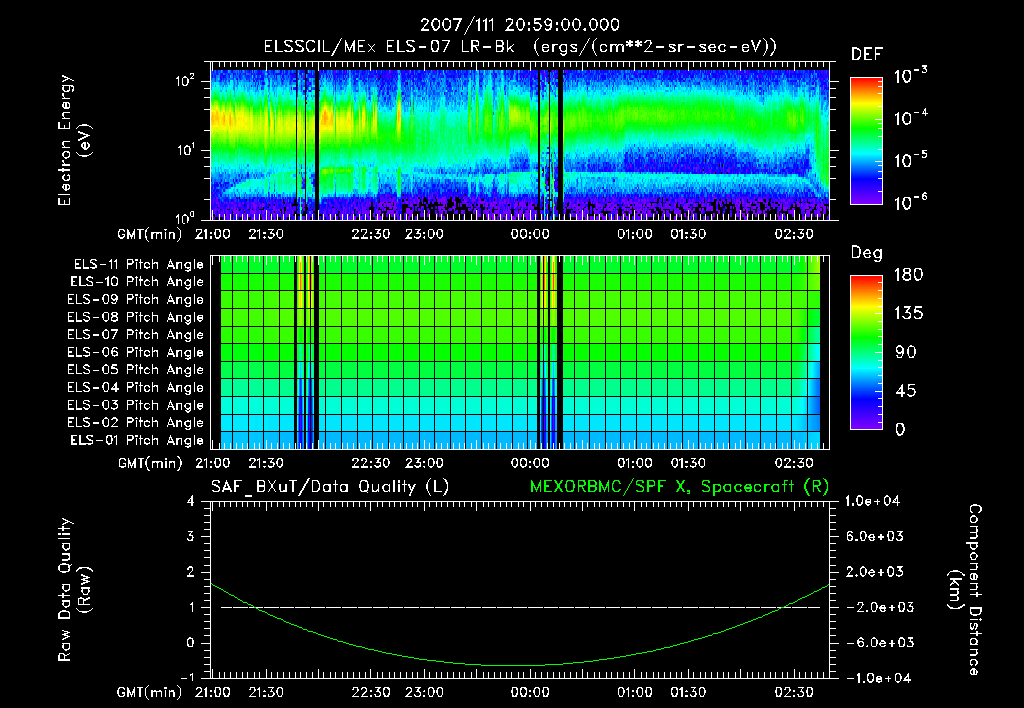Click the 22:30 label under the bottom plot
This screenshot has height=708, width=1024.
point(371,692)
